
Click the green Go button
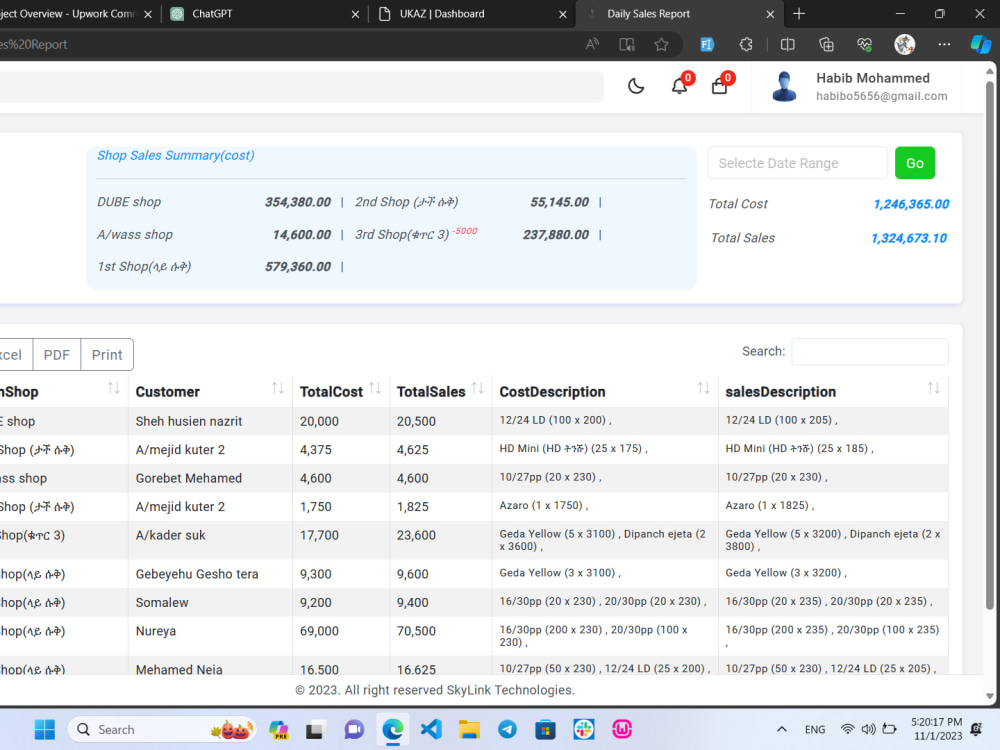[x=915, y=163]
